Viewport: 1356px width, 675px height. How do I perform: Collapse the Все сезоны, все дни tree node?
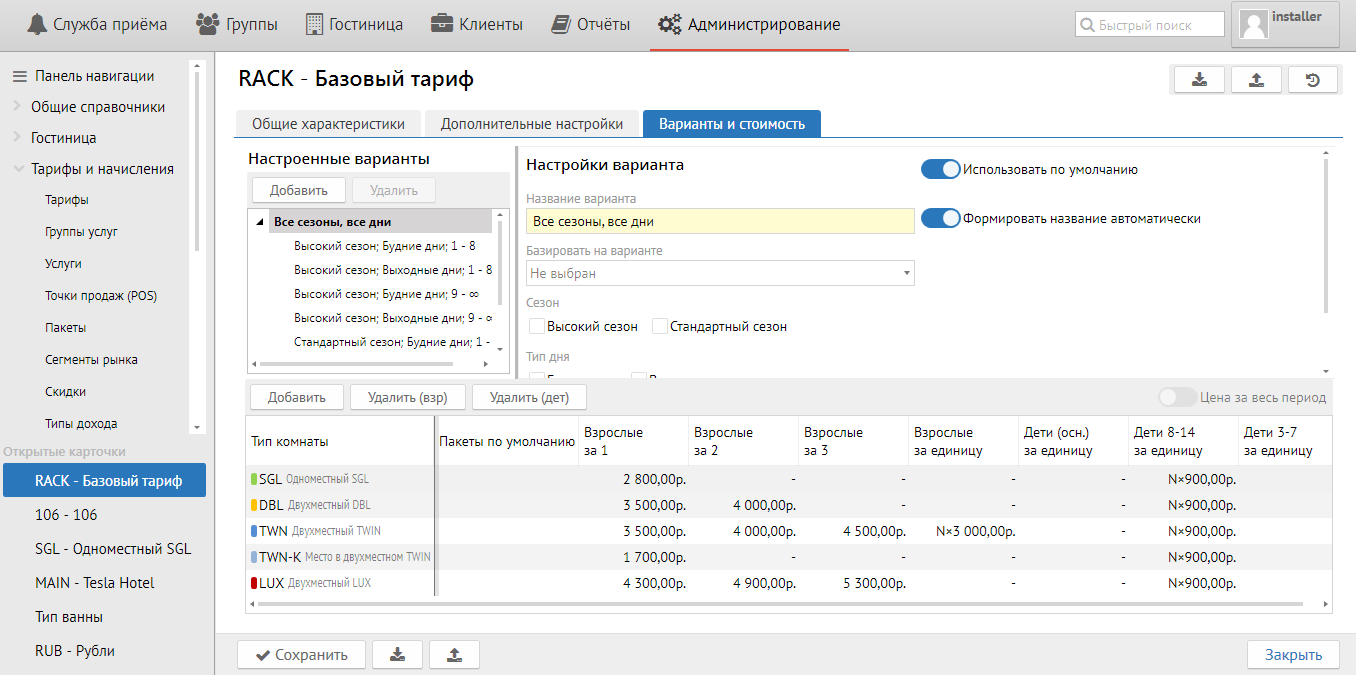(260, 222)
